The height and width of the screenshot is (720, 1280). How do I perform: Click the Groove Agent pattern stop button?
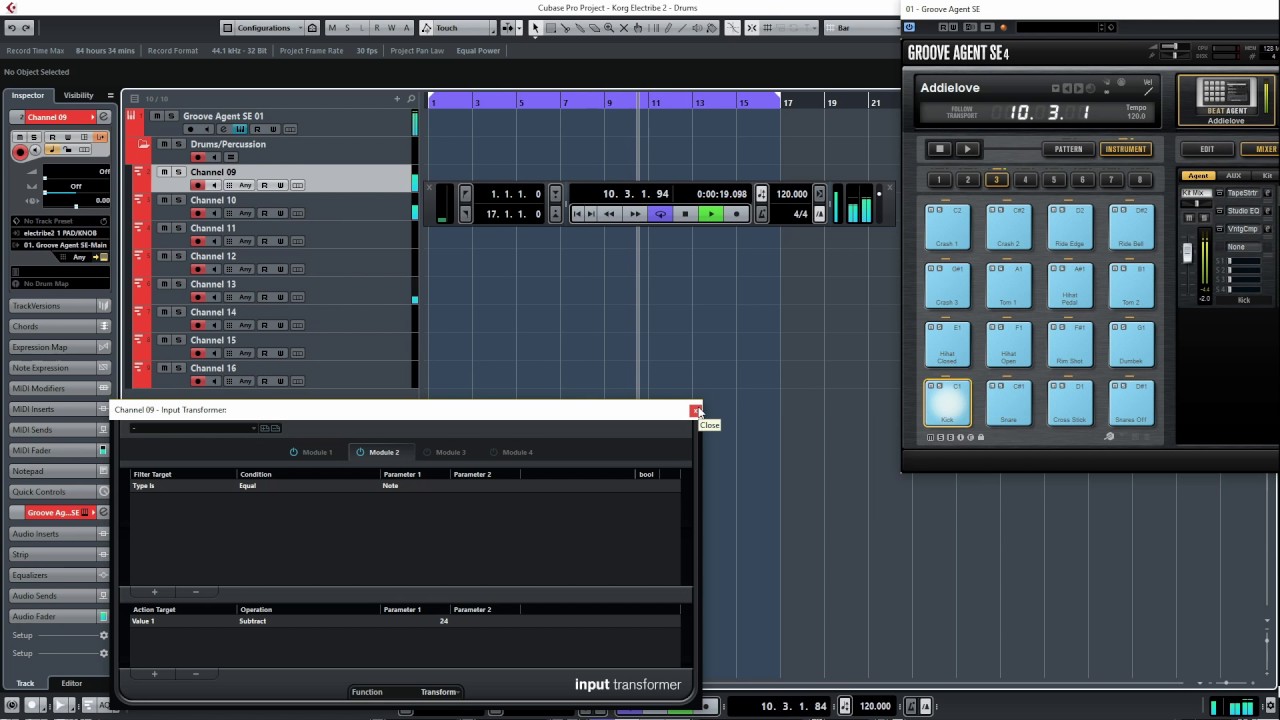click(939, 149)
